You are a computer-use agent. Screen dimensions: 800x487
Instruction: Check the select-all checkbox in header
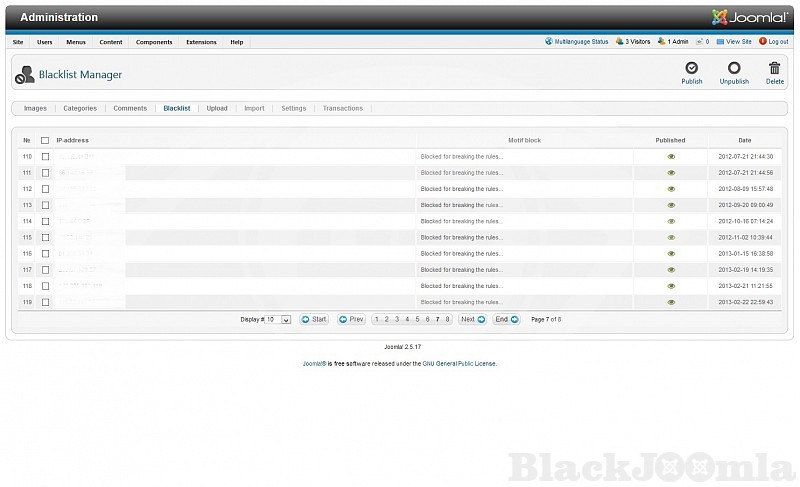(45, 141)
